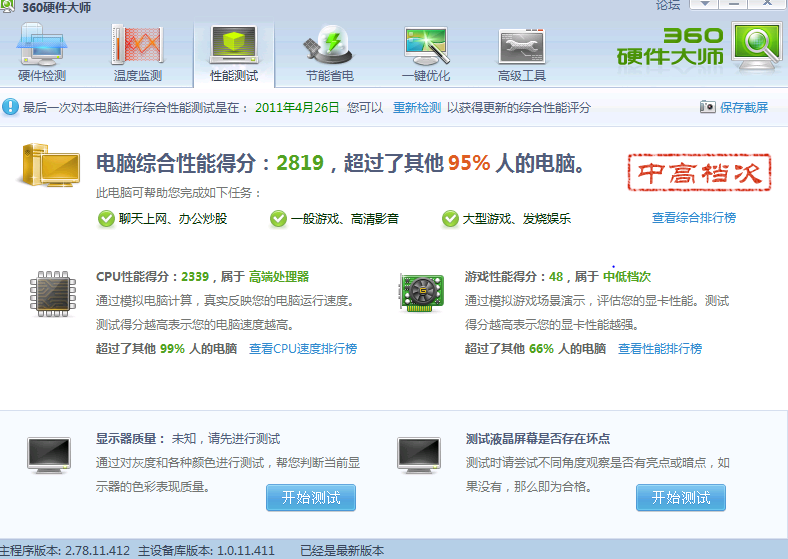Click the 360硬件大师 magnifier logo icon
788x559 pixels.
[758, 45]
